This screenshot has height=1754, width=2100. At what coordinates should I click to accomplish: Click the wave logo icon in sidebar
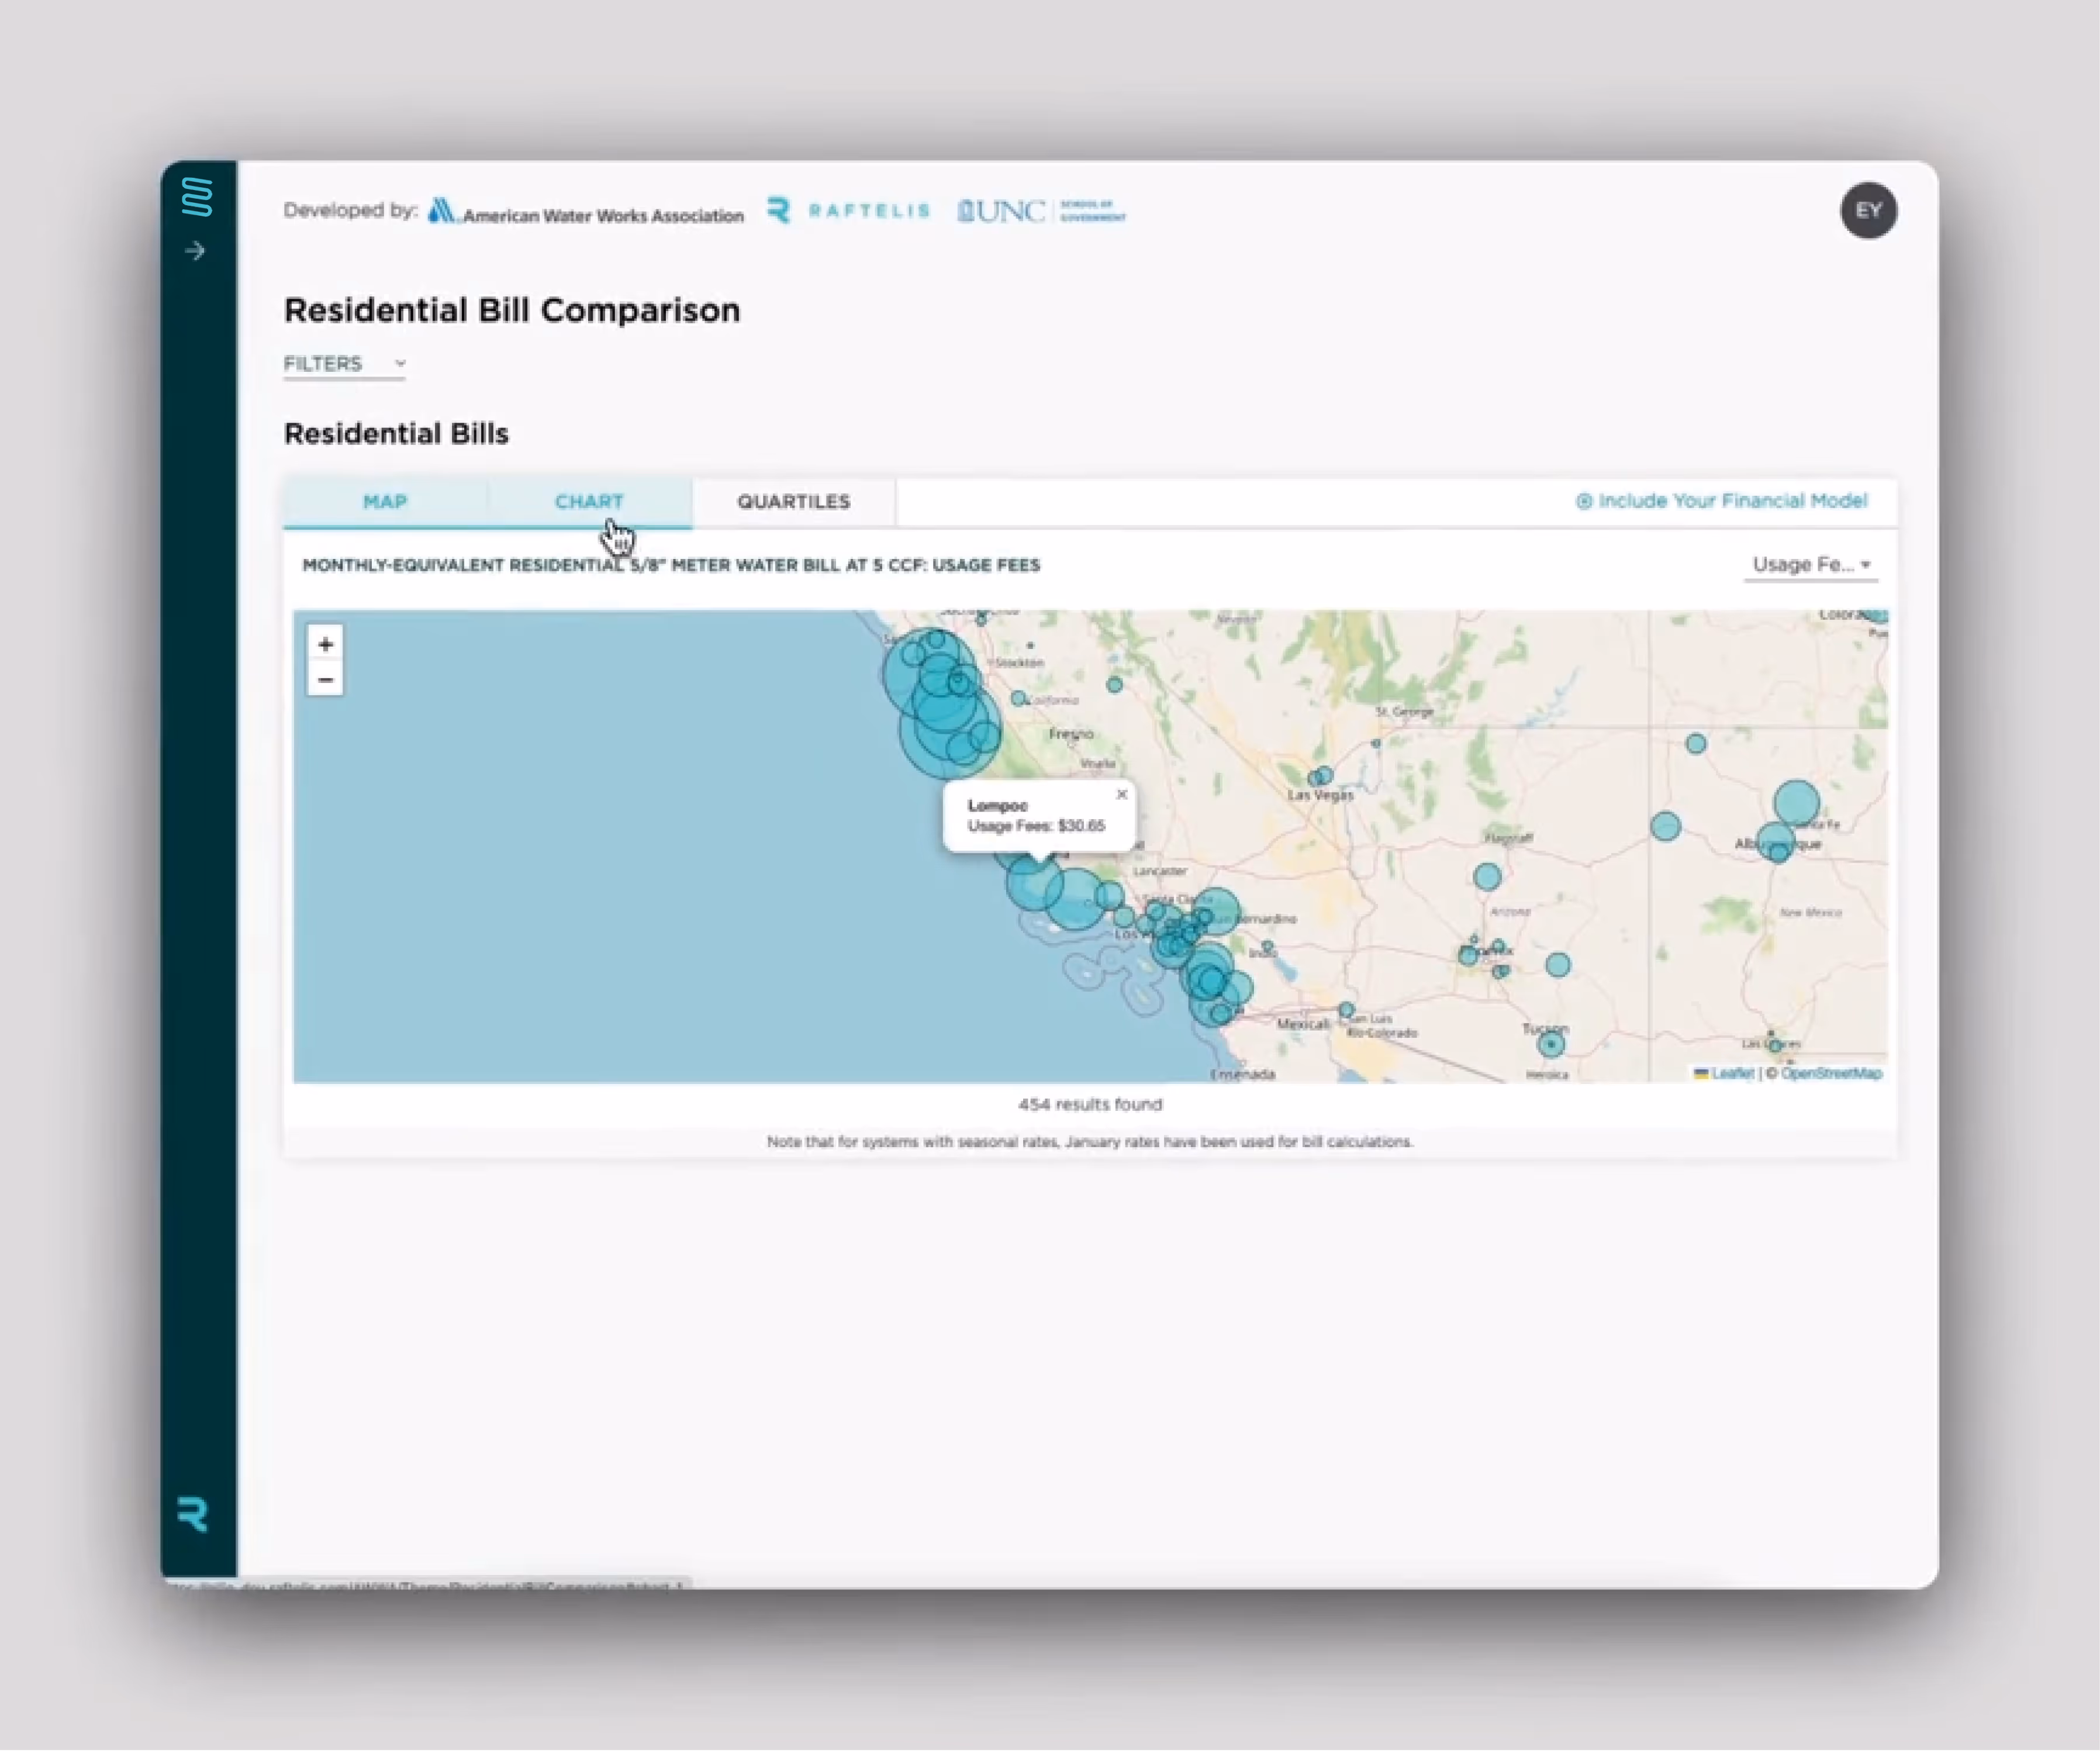(197, 197)
